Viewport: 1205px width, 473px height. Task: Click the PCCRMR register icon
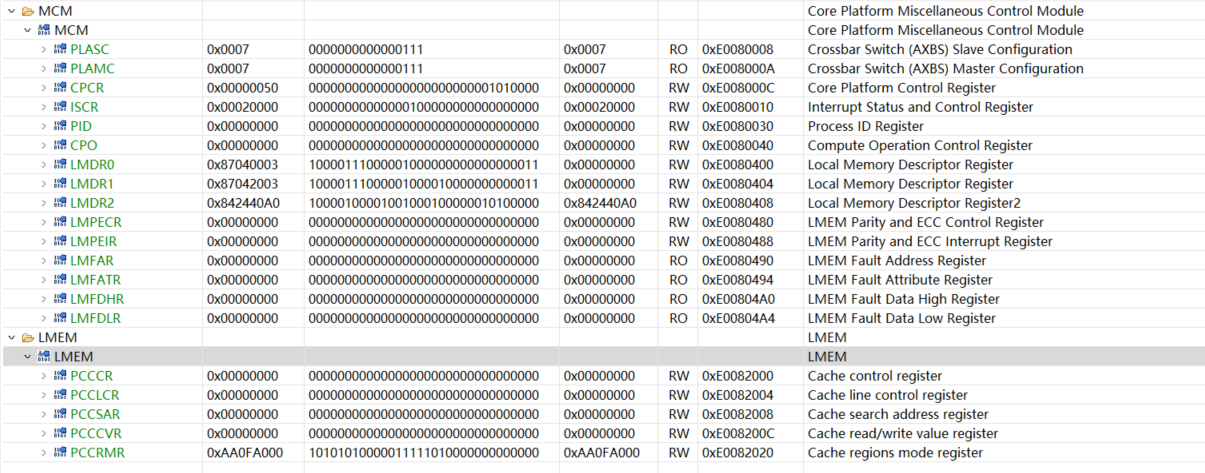[60, 453]
